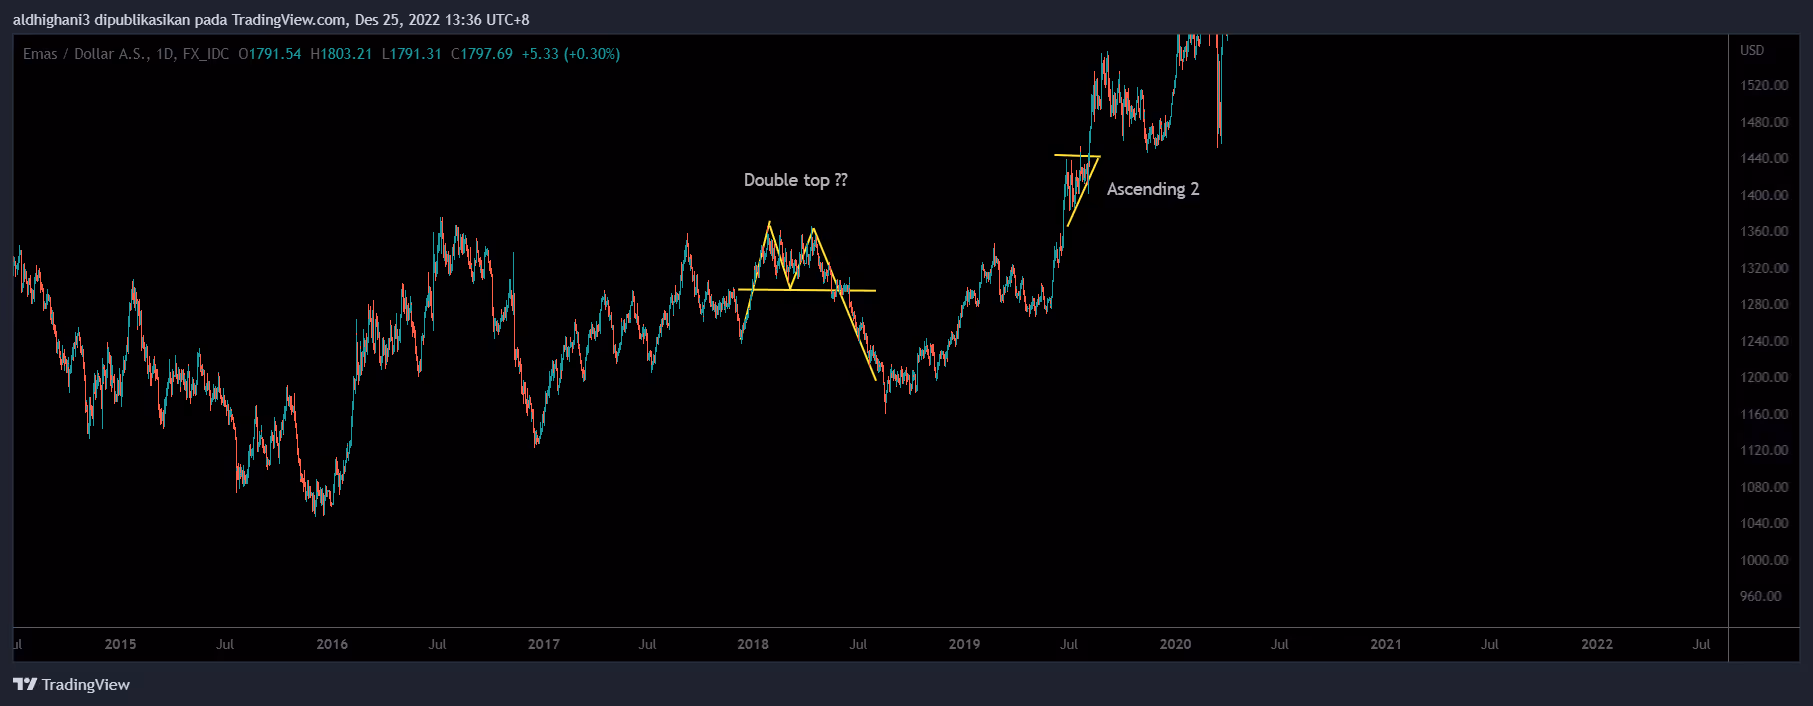Click the 2015 year on the time axis
1813x706 pixels.
(x=120, y=644)
